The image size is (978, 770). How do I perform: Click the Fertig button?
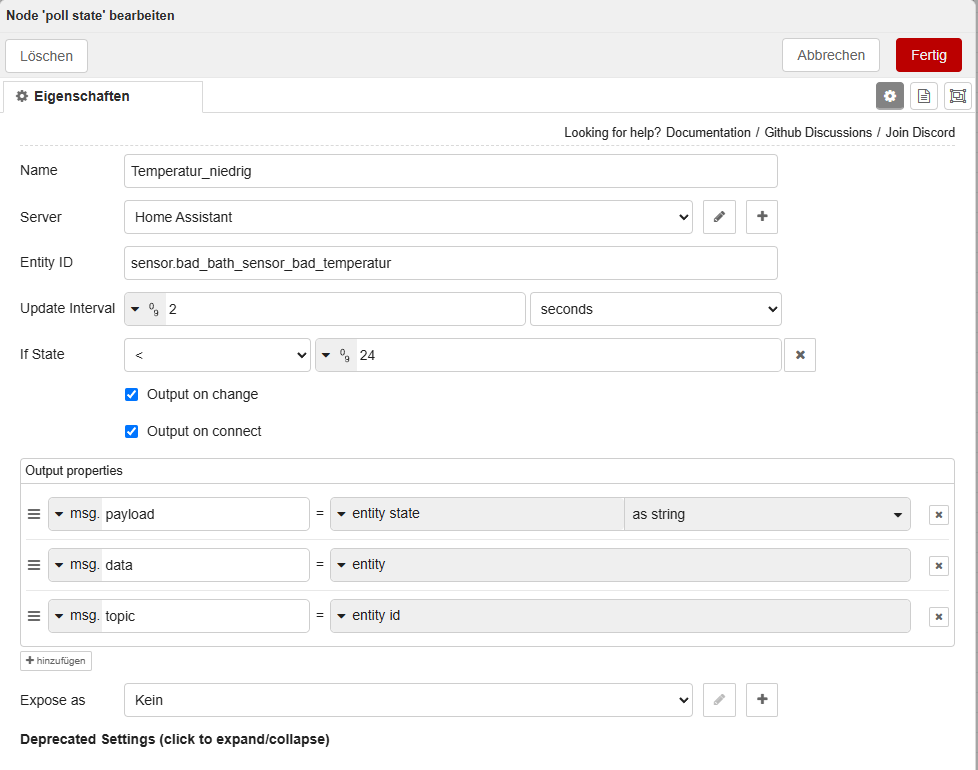(x=929, y=55)
